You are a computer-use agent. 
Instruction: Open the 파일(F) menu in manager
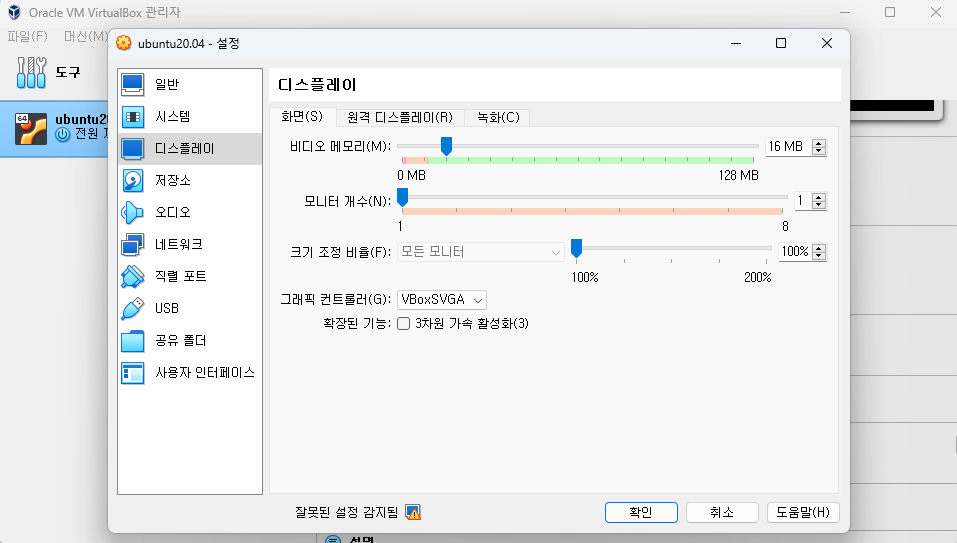[x=27, y=36]
